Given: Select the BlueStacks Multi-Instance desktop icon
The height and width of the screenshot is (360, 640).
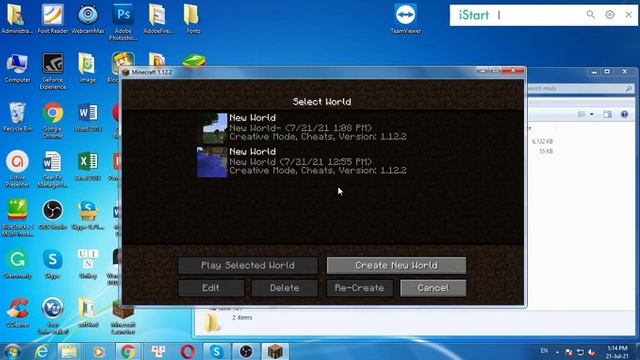Looking at the screenshot, I should [17, 218].
